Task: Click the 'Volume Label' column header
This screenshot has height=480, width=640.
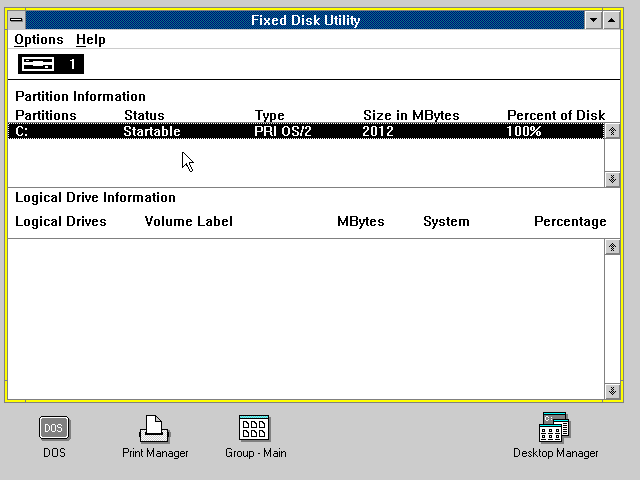Action: [x=189, y=221]
